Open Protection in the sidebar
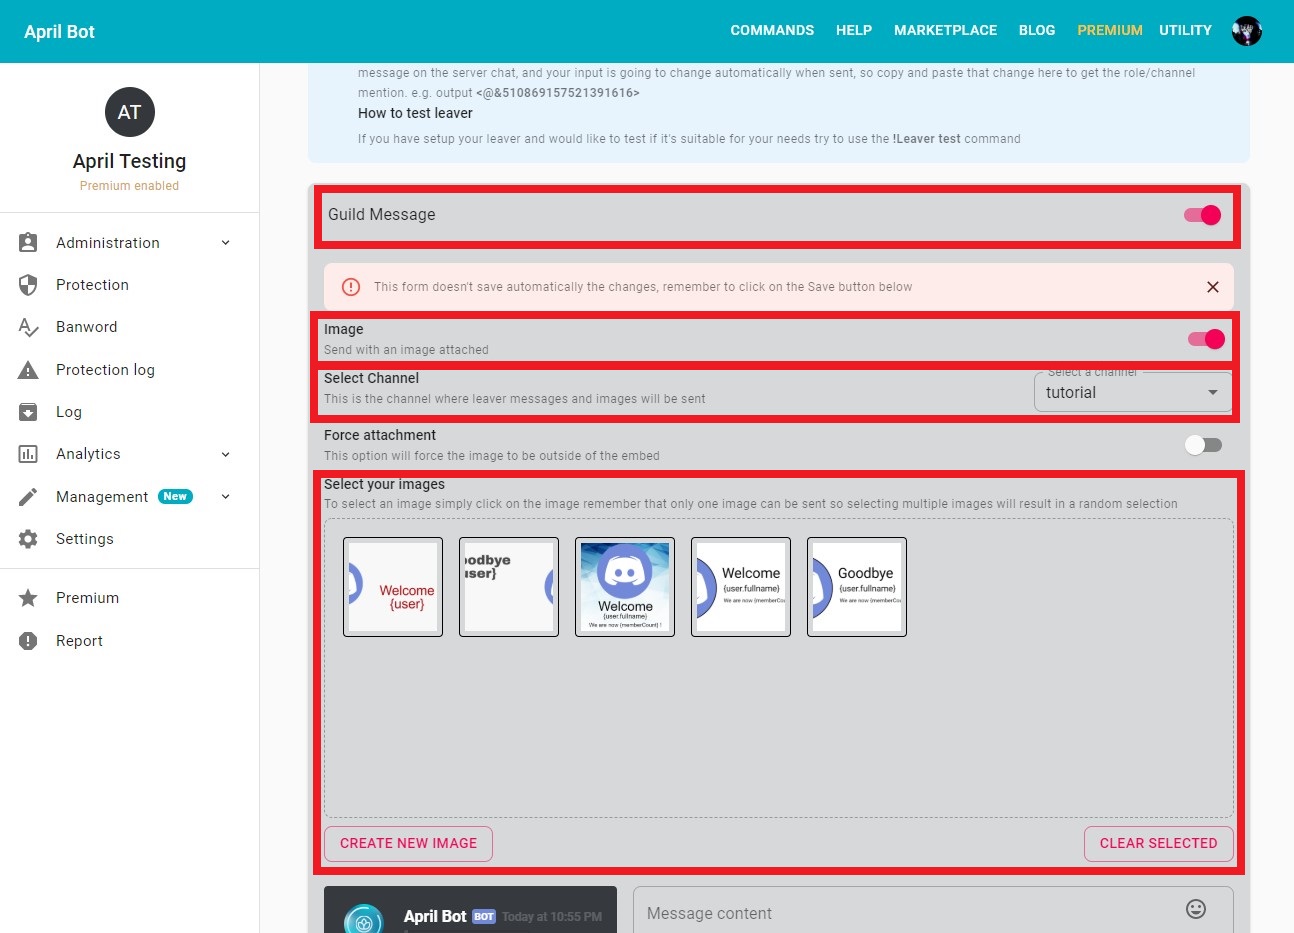1294x933 pixels. (x=130, y=285)
